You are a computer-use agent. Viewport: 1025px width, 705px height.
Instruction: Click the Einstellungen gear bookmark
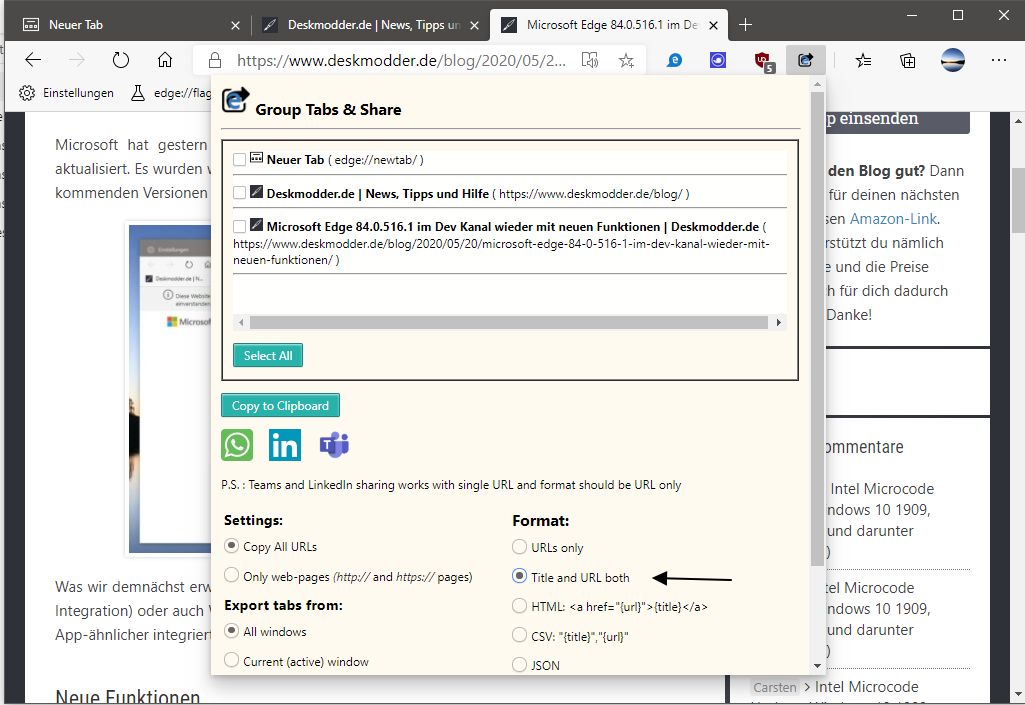coord(66,93)
